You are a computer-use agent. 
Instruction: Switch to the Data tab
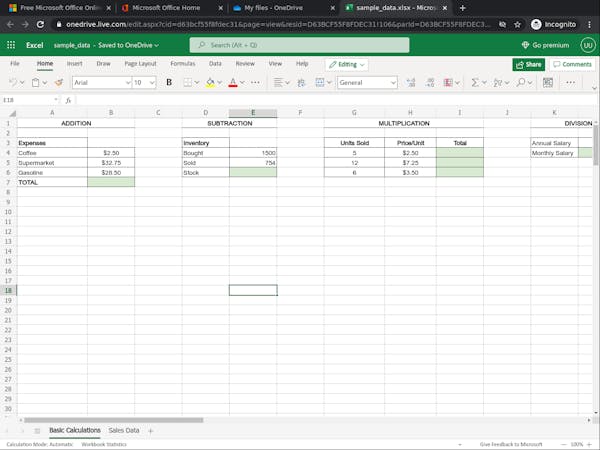[215, 64]
